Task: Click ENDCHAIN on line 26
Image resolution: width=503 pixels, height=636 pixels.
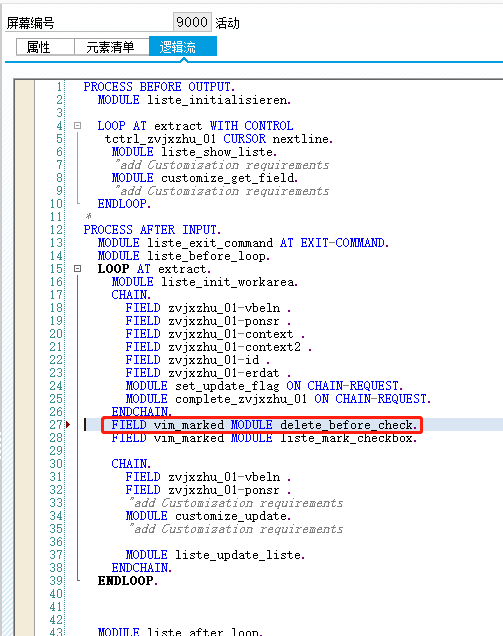Action: coord(142,412)
